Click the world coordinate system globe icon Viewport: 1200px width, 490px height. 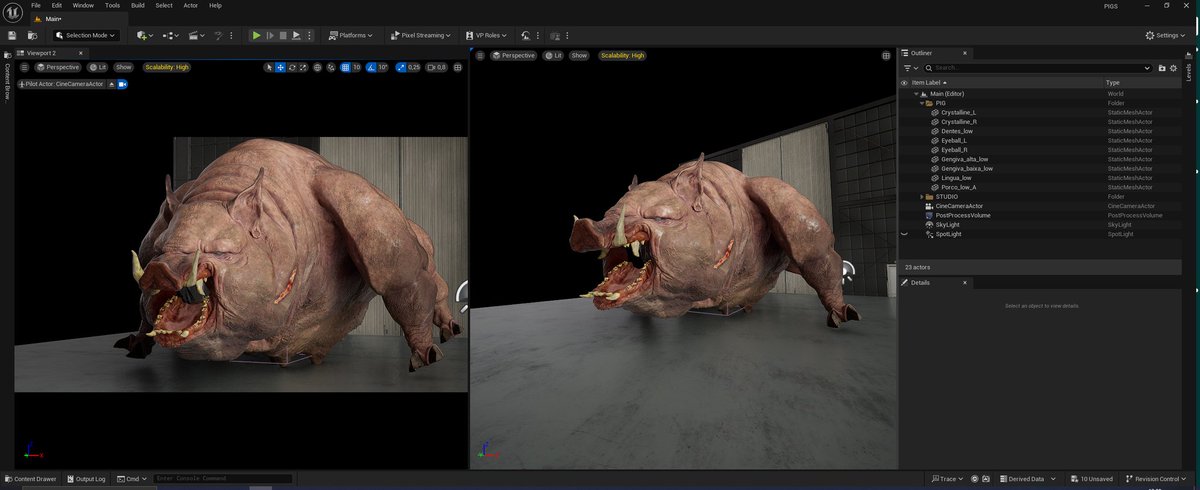point(317,67)
